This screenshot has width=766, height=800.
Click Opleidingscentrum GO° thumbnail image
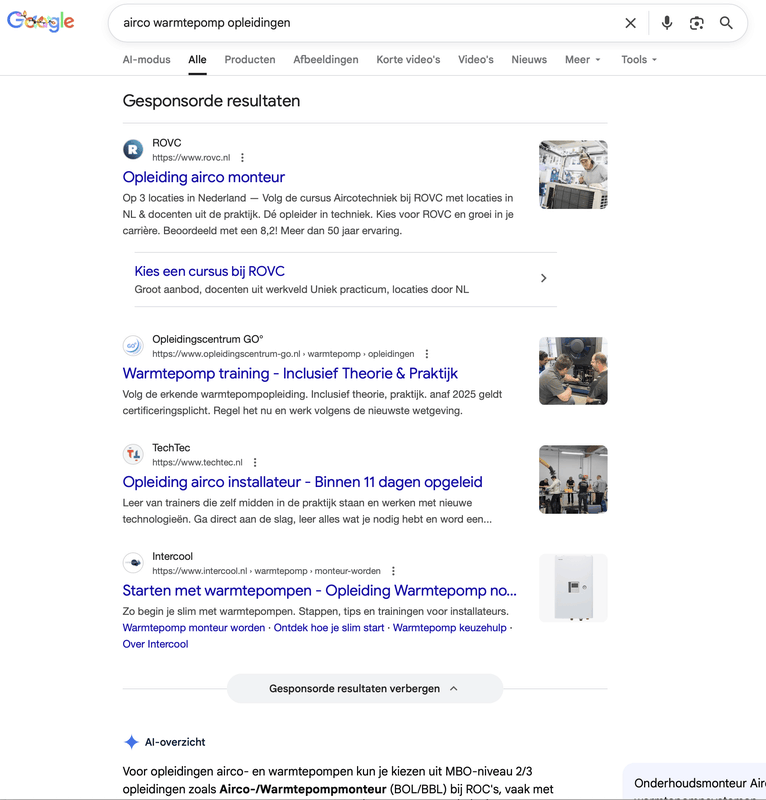click(x=573, y=371)
